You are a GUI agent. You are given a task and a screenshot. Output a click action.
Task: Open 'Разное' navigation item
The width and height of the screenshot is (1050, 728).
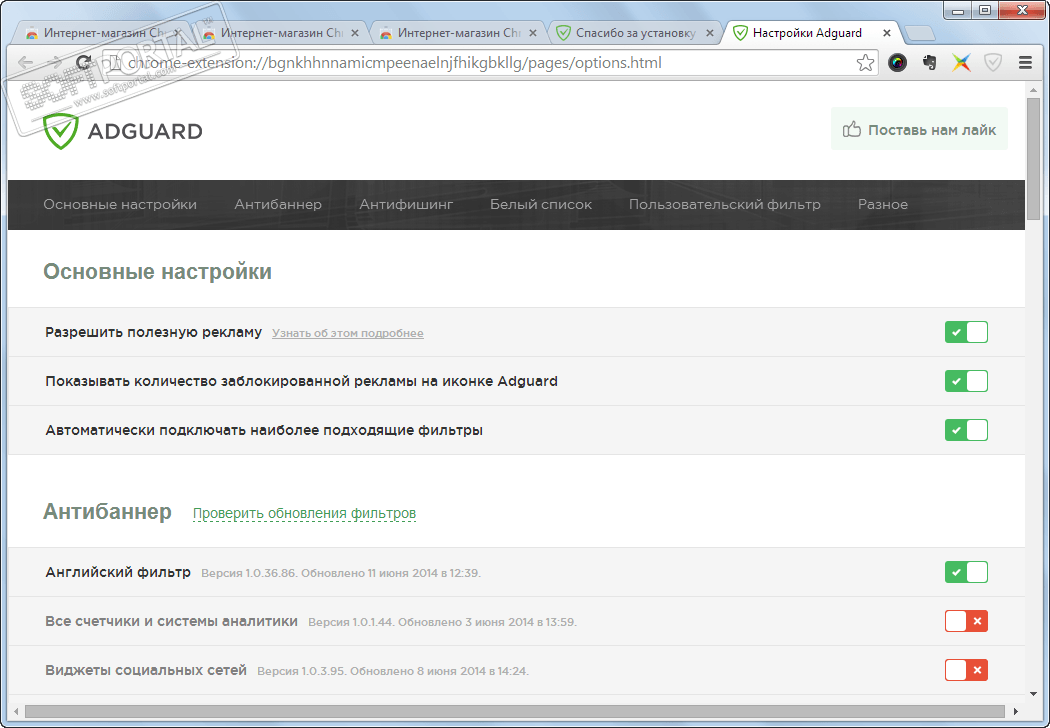point(883,204)
